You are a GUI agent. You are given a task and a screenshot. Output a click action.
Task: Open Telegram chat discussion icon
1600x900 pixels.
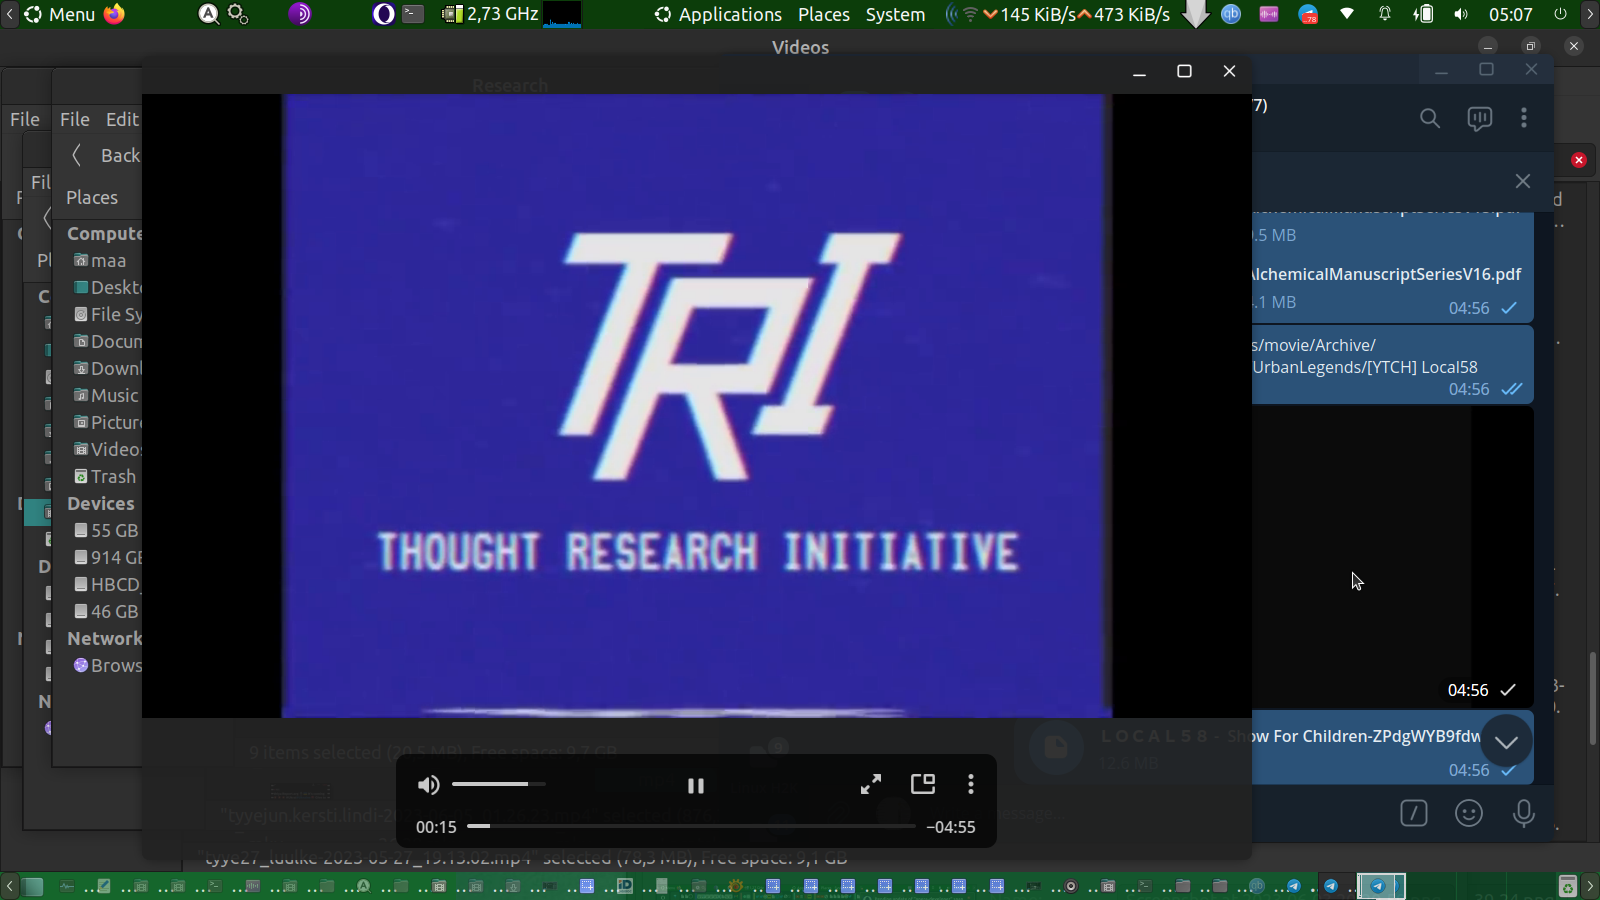pyautogui.click(x=1479, y=119)
